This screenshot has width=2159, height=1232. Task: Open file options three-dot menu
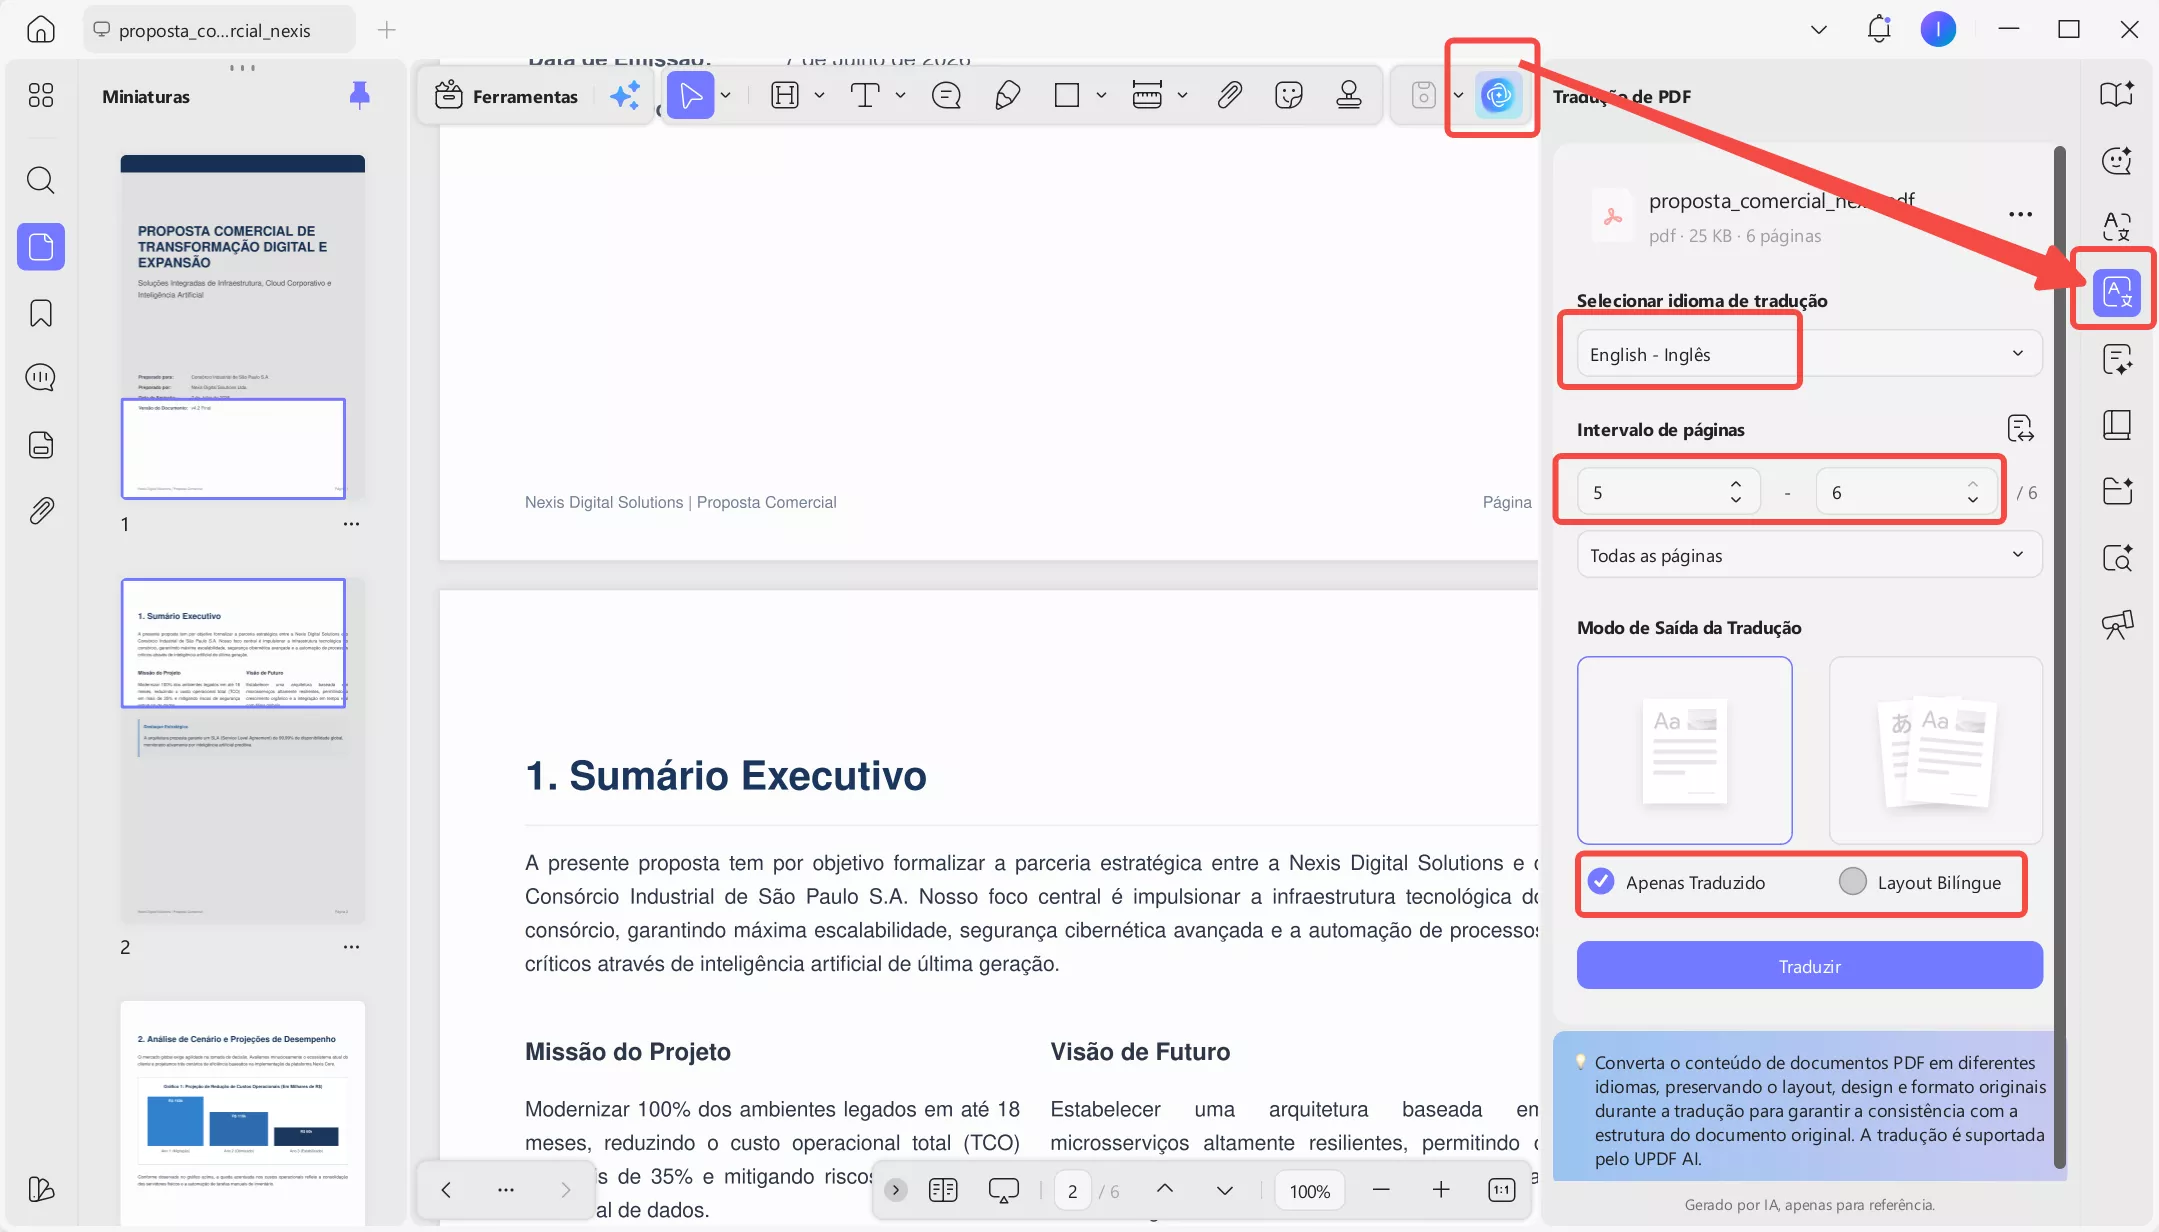point(2020,214)
